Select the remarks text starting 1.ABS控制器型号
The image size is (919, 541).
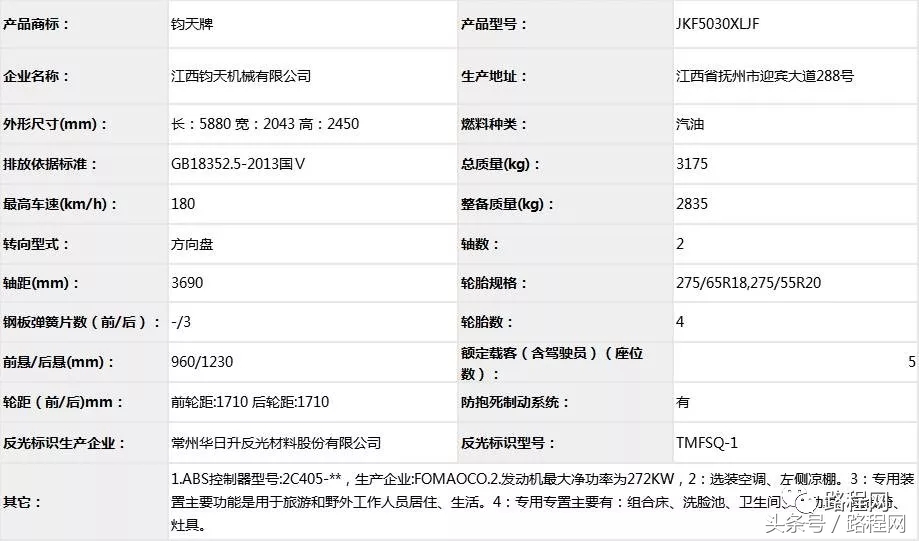543,502
